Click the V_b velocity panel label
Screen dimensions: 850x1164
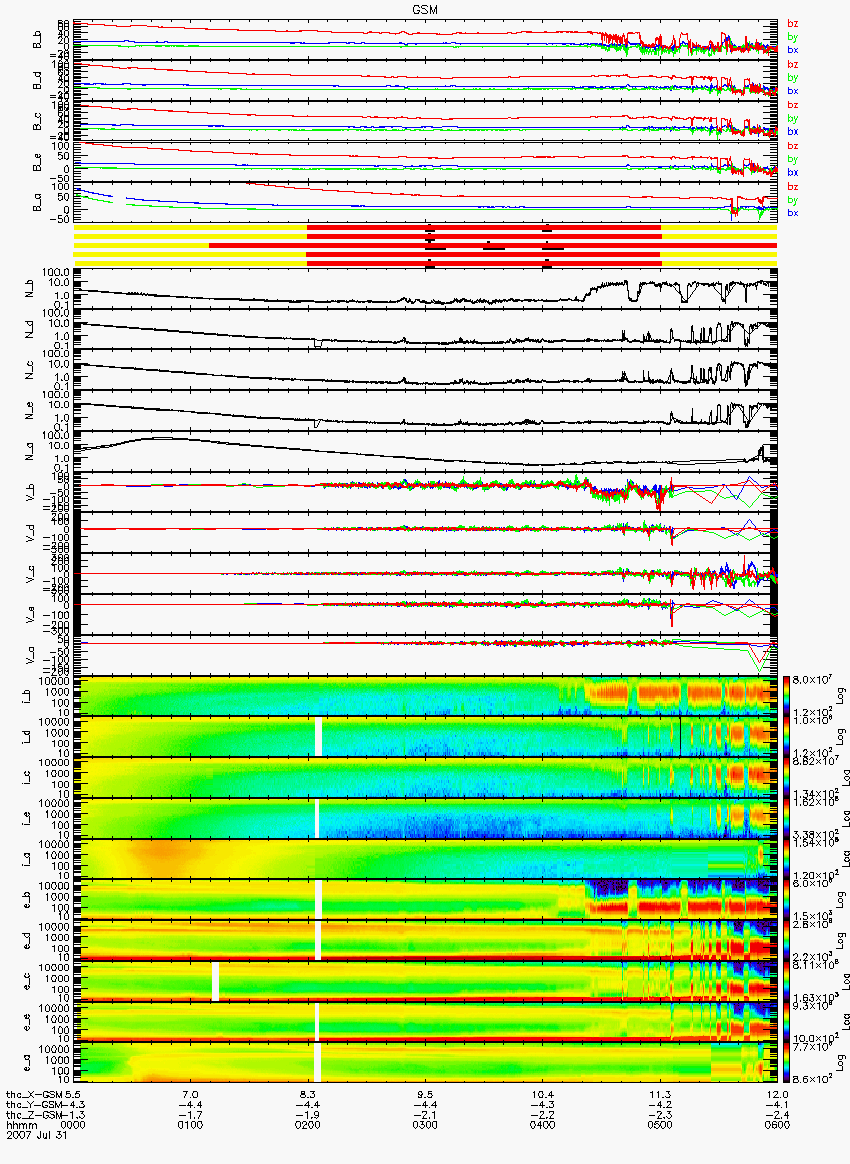click(31, 493)
